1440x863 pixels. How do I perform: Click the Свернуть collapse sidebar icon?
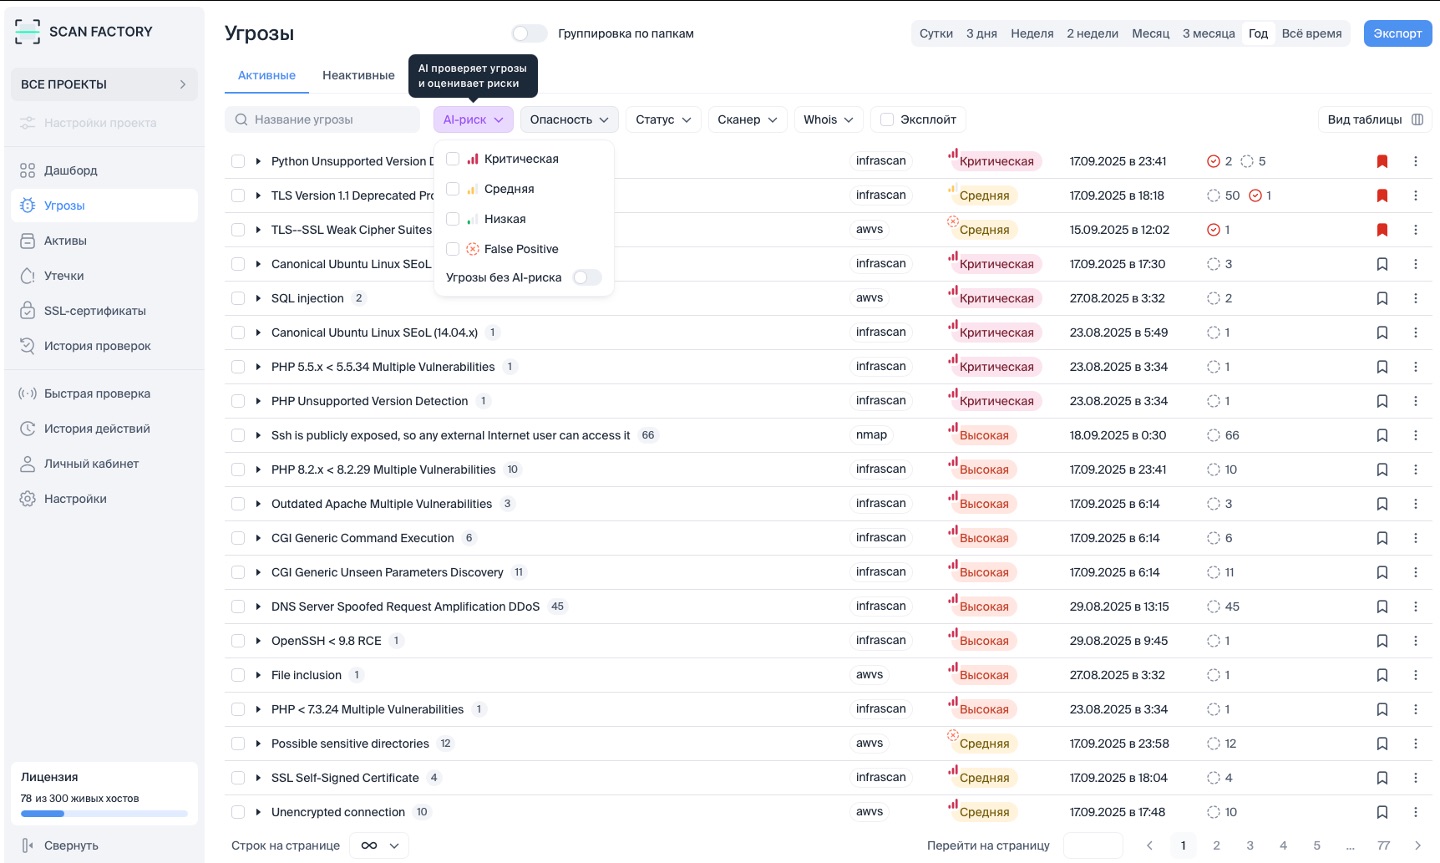[x=28, y=846]
